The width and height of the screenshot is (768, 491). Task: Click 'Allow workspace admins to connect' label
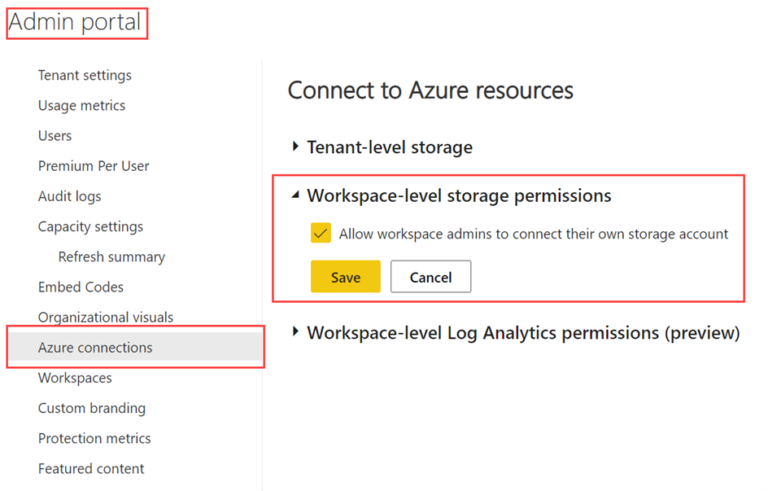click(534, 234)
